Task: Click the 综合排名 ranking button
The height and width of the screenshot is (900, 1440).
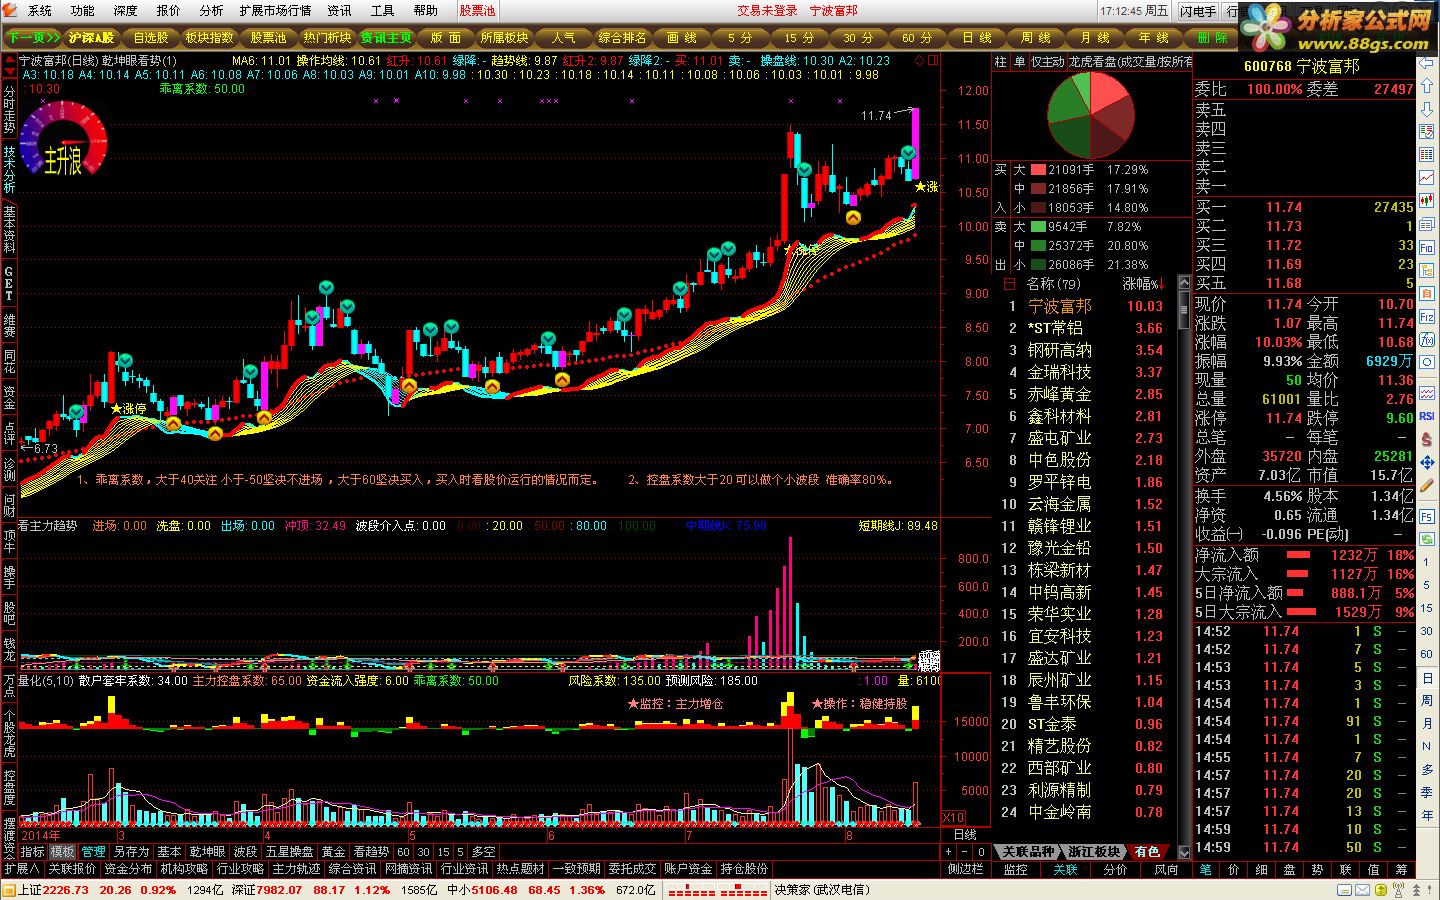Action: [x=622, y=37]
